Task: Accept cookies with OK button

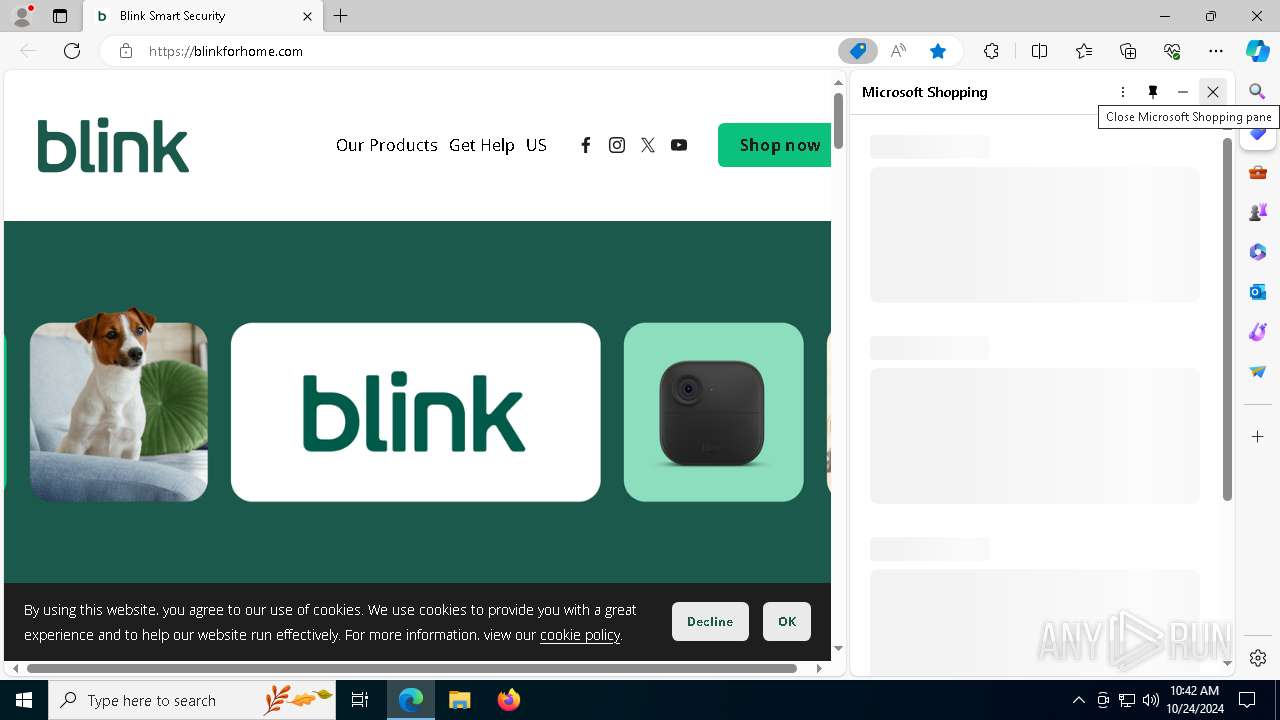Action: [787, 622]
